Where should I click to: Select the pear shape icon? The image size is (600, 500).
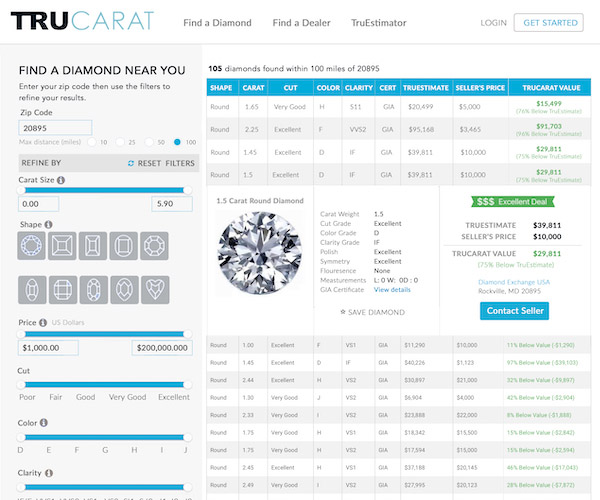[124, 290]
